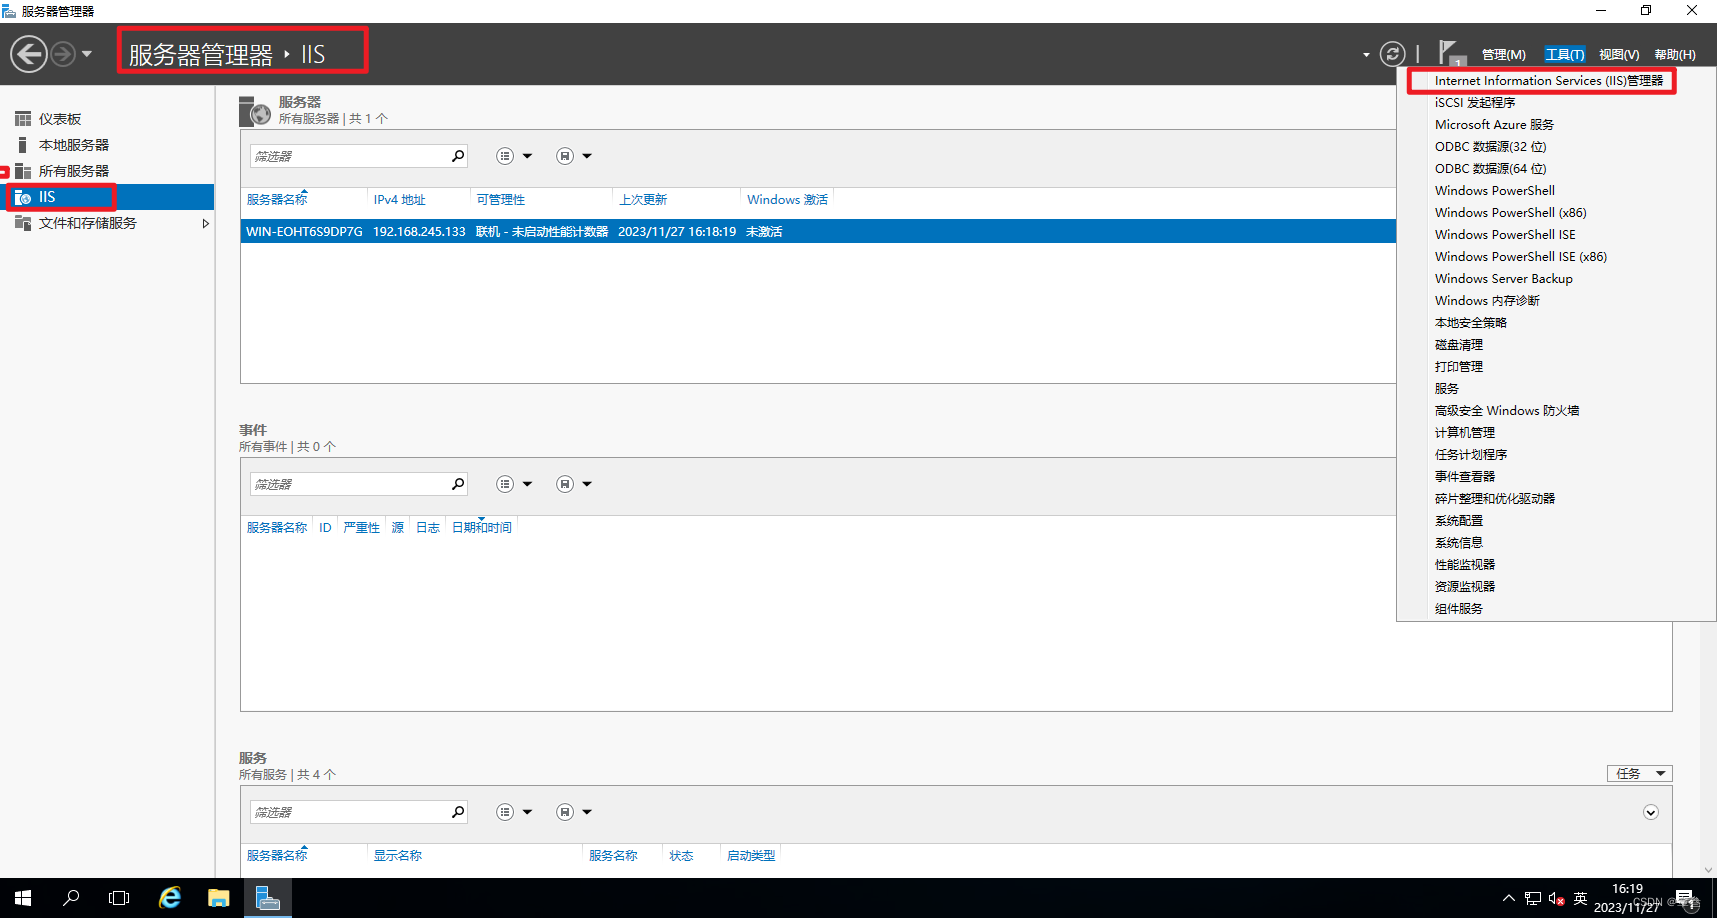
Task: Click the events filter input field
Action: pos(348,484)
